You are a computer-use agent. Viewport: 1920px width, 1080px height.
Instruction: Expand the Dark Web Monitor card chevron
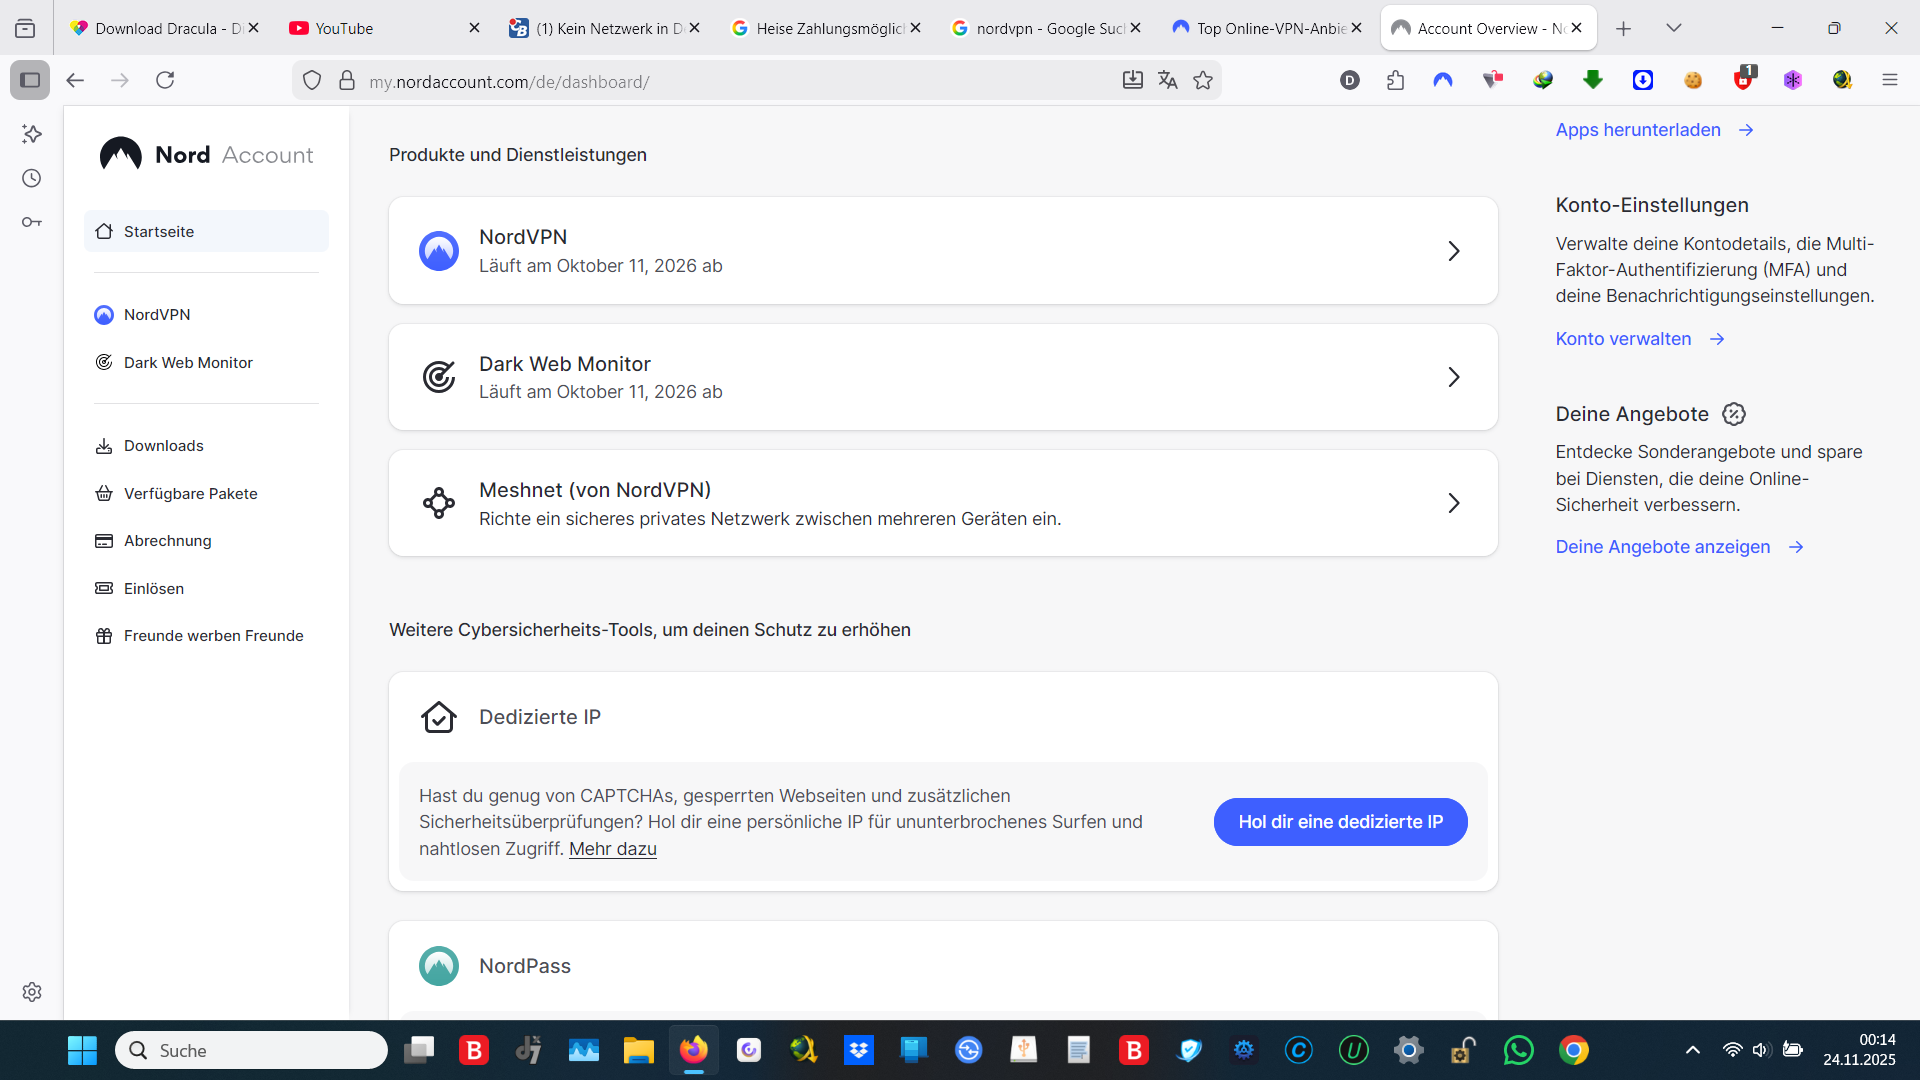tap(1453, 377)
